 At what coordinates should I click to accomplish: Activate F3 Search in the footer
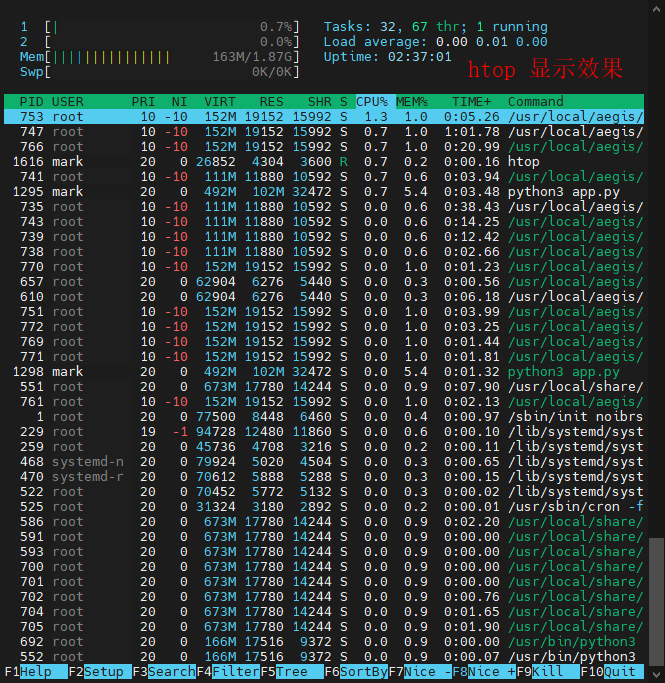tap(164, 671)
